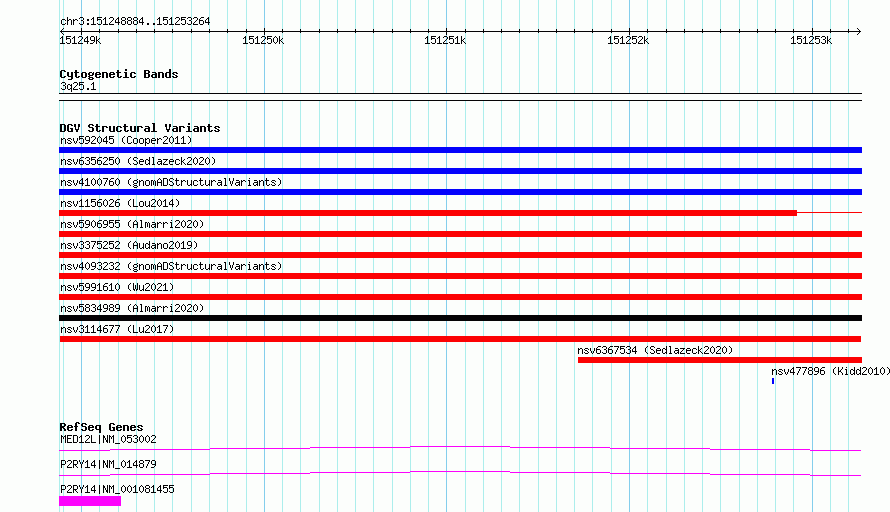Click the nsv4100760 (gnomADStructuralVariants) label
This screenshot has width=890, height=512.
tap(171, 182)
